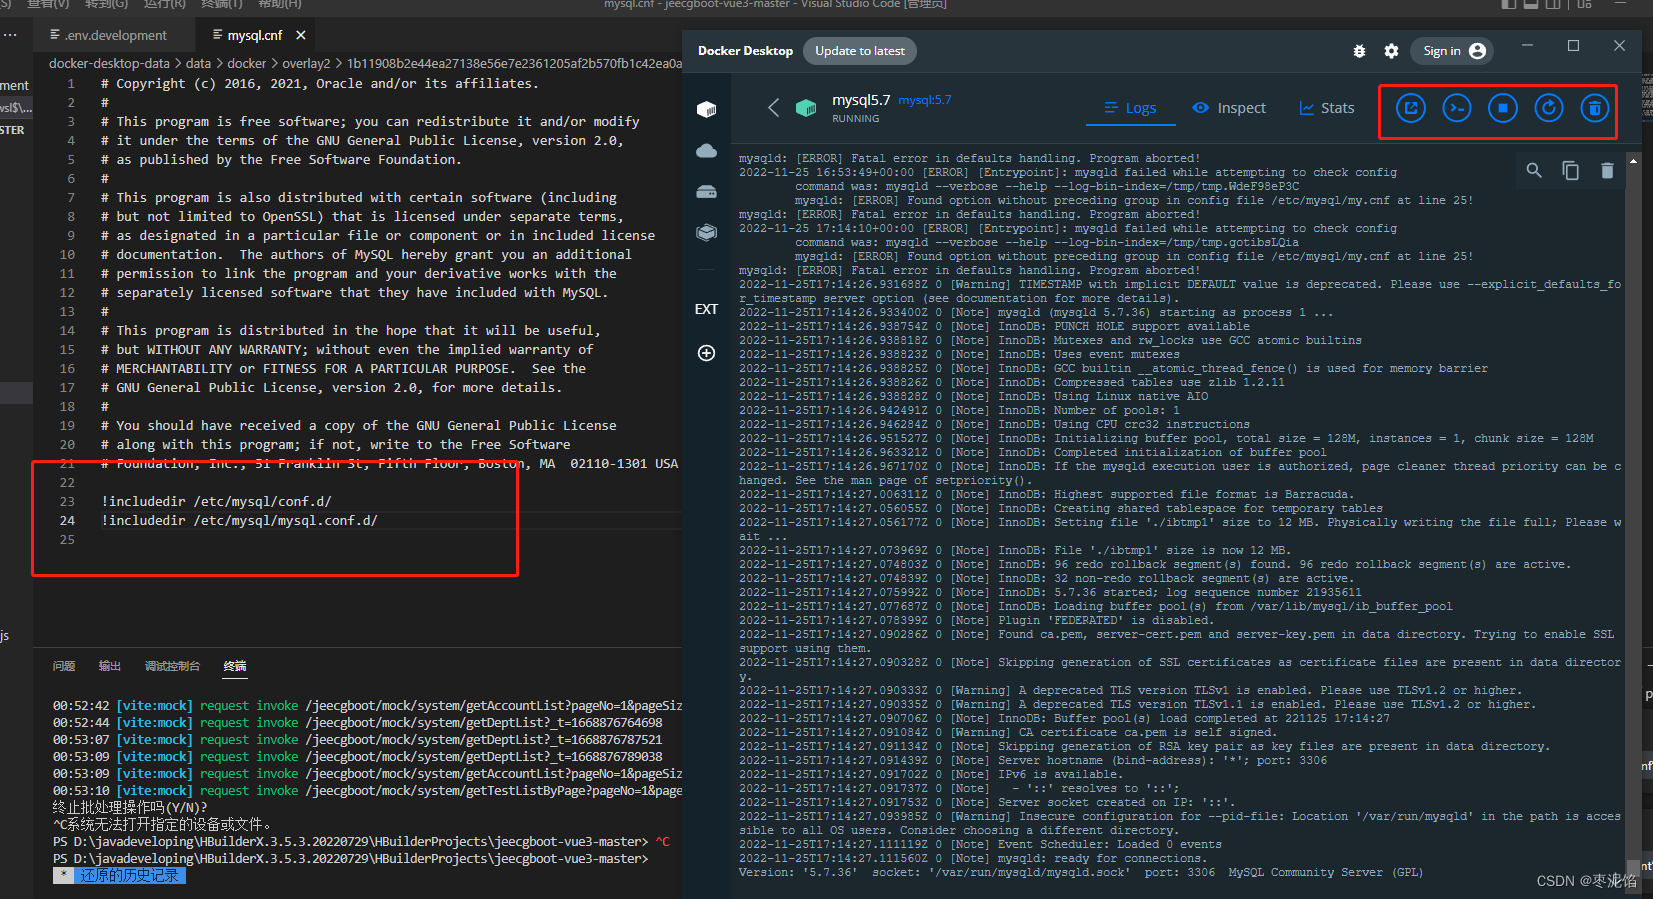Screen dimensions: 1653x899
Task: Click the 'Plugin FEDERATED is disabled' log line
Action: [x=976, y=620]
